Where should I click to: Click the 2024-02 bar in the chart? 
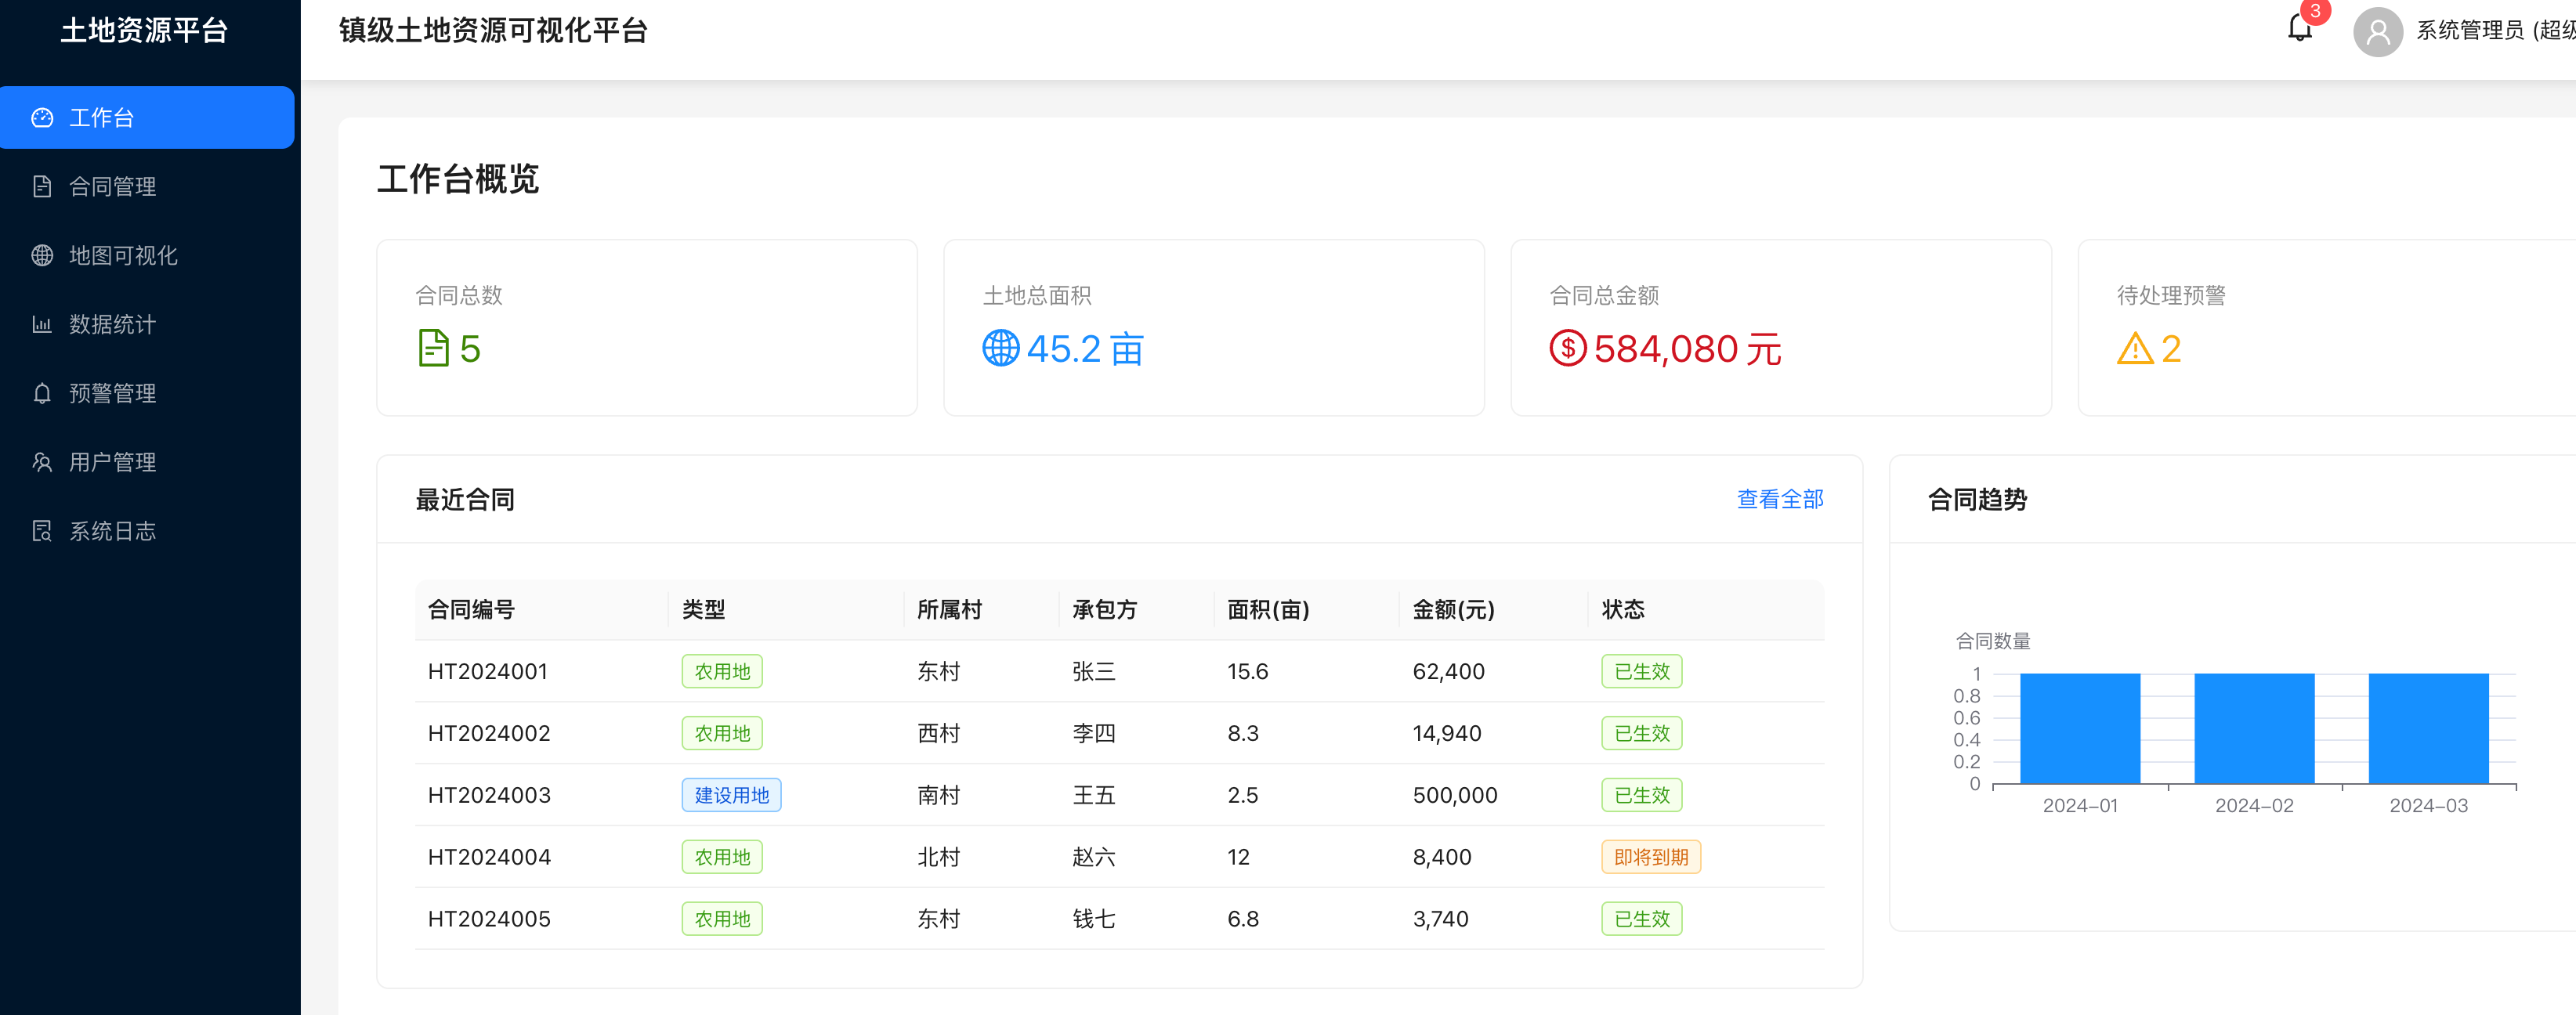pyautogui.click(x=2253, y=728)
